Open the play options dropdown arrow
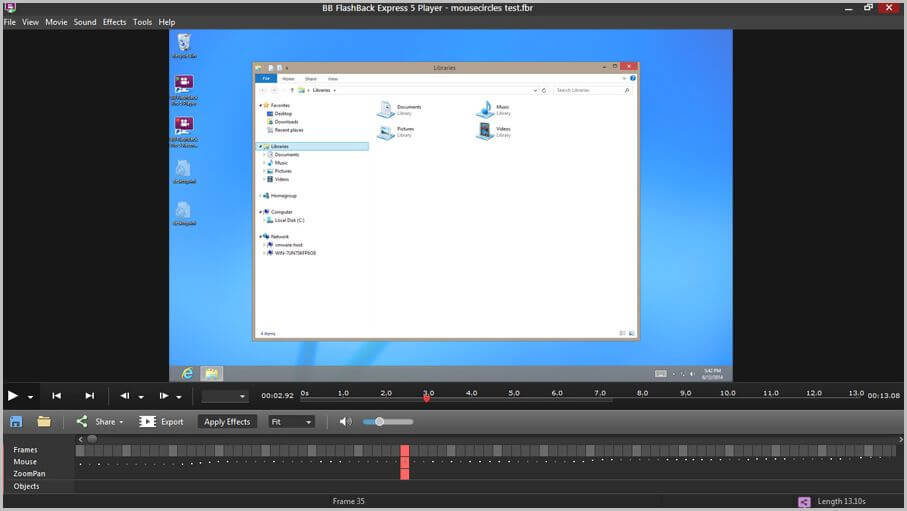Image resolution: width=907 pixels, height=511 pixels. coord(30,397)
